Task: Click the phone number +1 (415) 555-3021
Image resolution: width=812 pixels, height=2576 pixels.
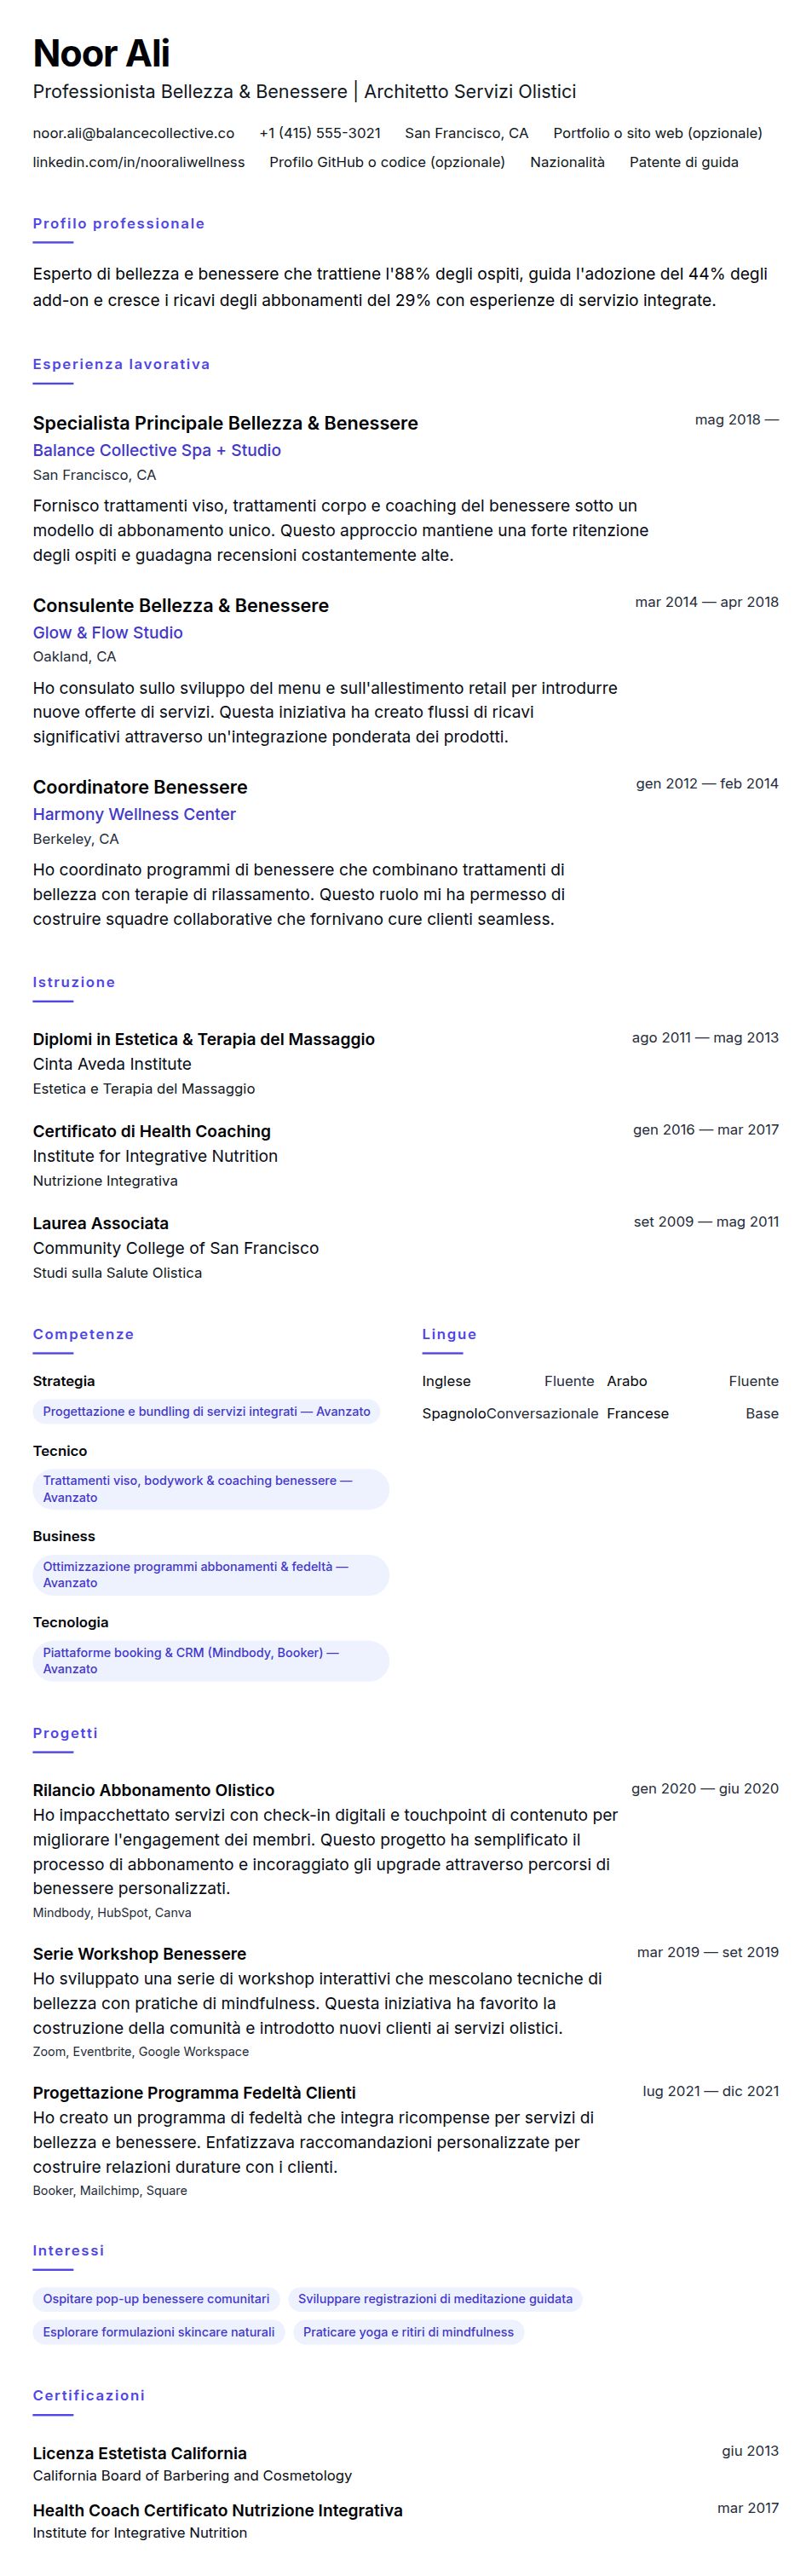Action: 320,133
